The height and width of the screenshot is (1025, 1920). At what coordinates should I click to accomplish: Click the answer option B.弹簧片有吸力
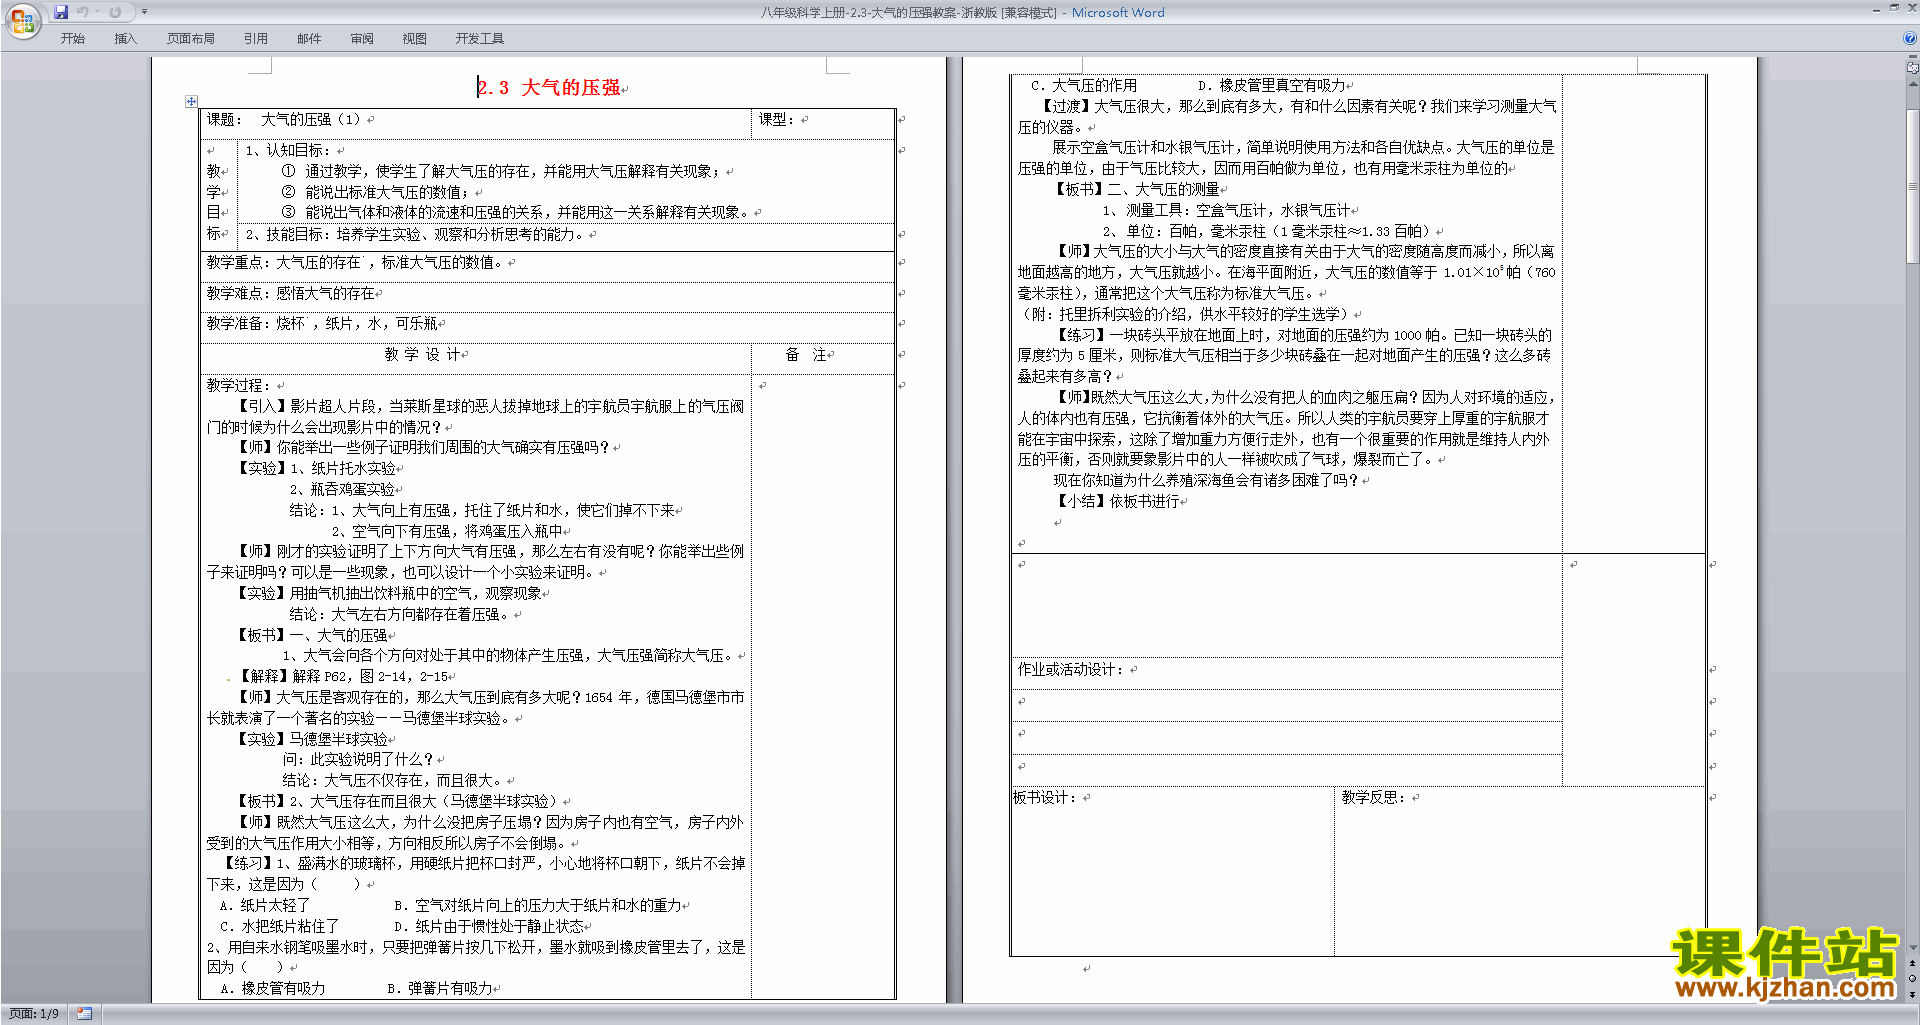point(440,988)
